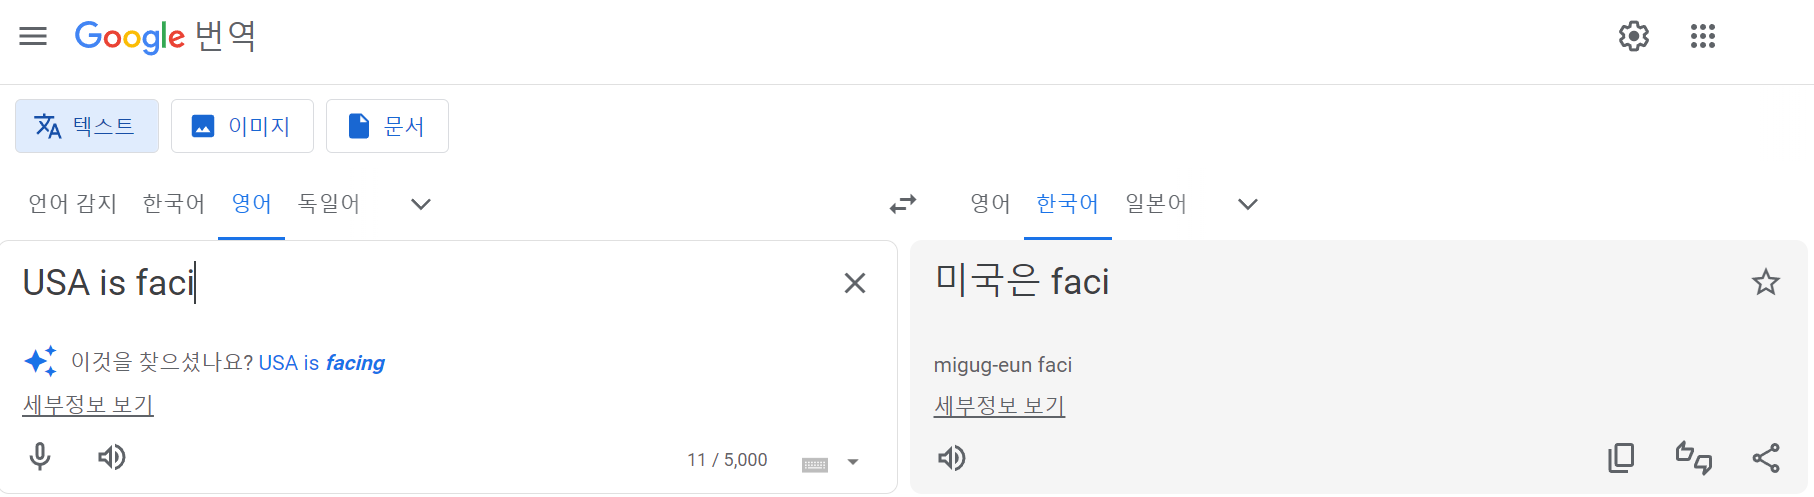This screenshot has width=1814, height=497.
Task: Save translation with the star
Action: pyautogui.click(x=1765, y=282)
